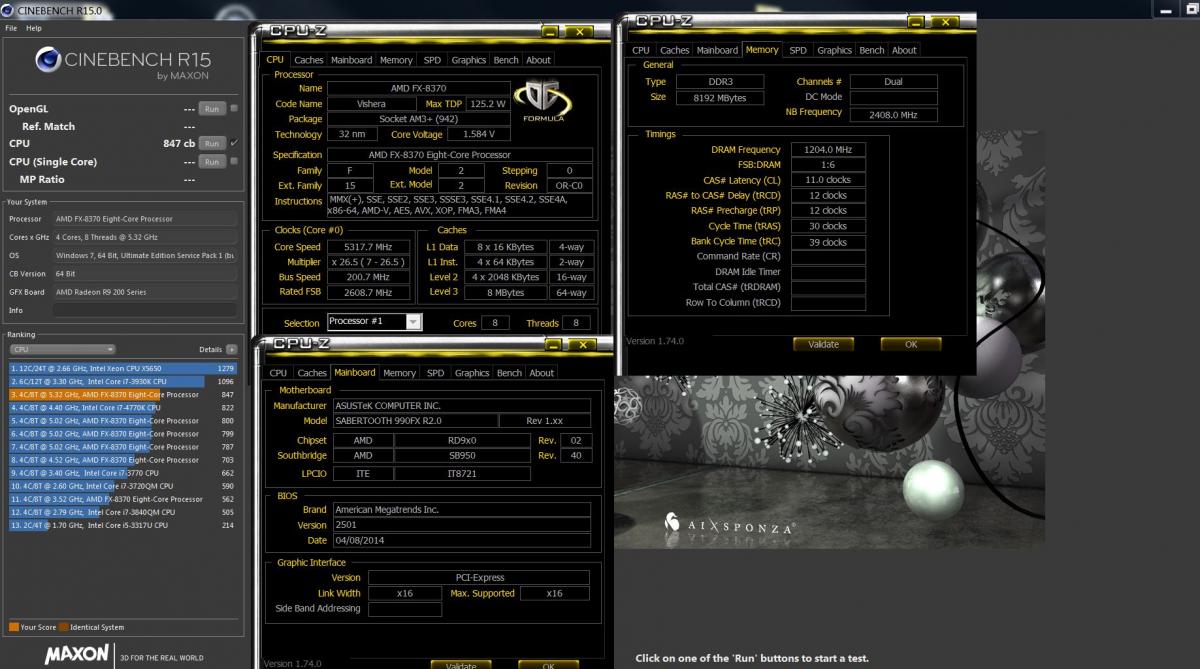
Task: Click the DRAM Frequency value 1204.0 MHz
Action: tap(827, 150)
